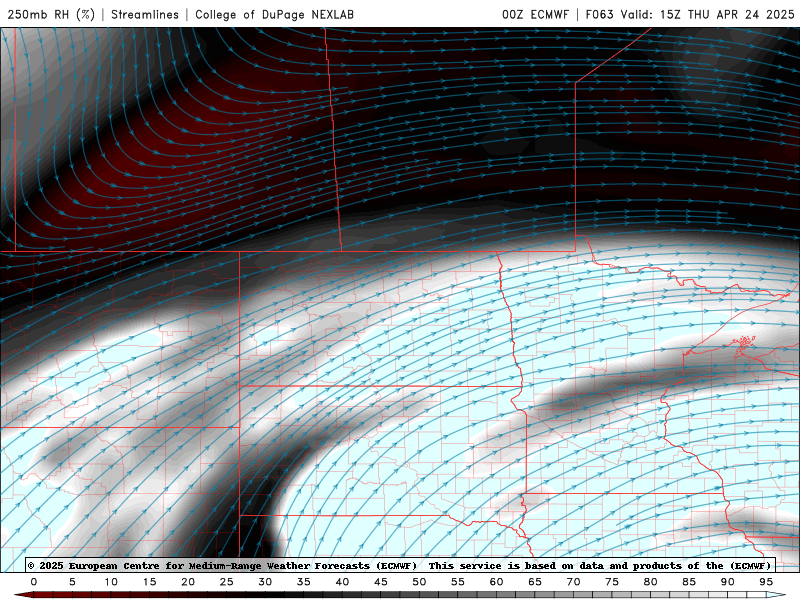The height and width of the screenshot is (600, 800).
Task: Click the "55" color scale label
Action: point(458,582)
